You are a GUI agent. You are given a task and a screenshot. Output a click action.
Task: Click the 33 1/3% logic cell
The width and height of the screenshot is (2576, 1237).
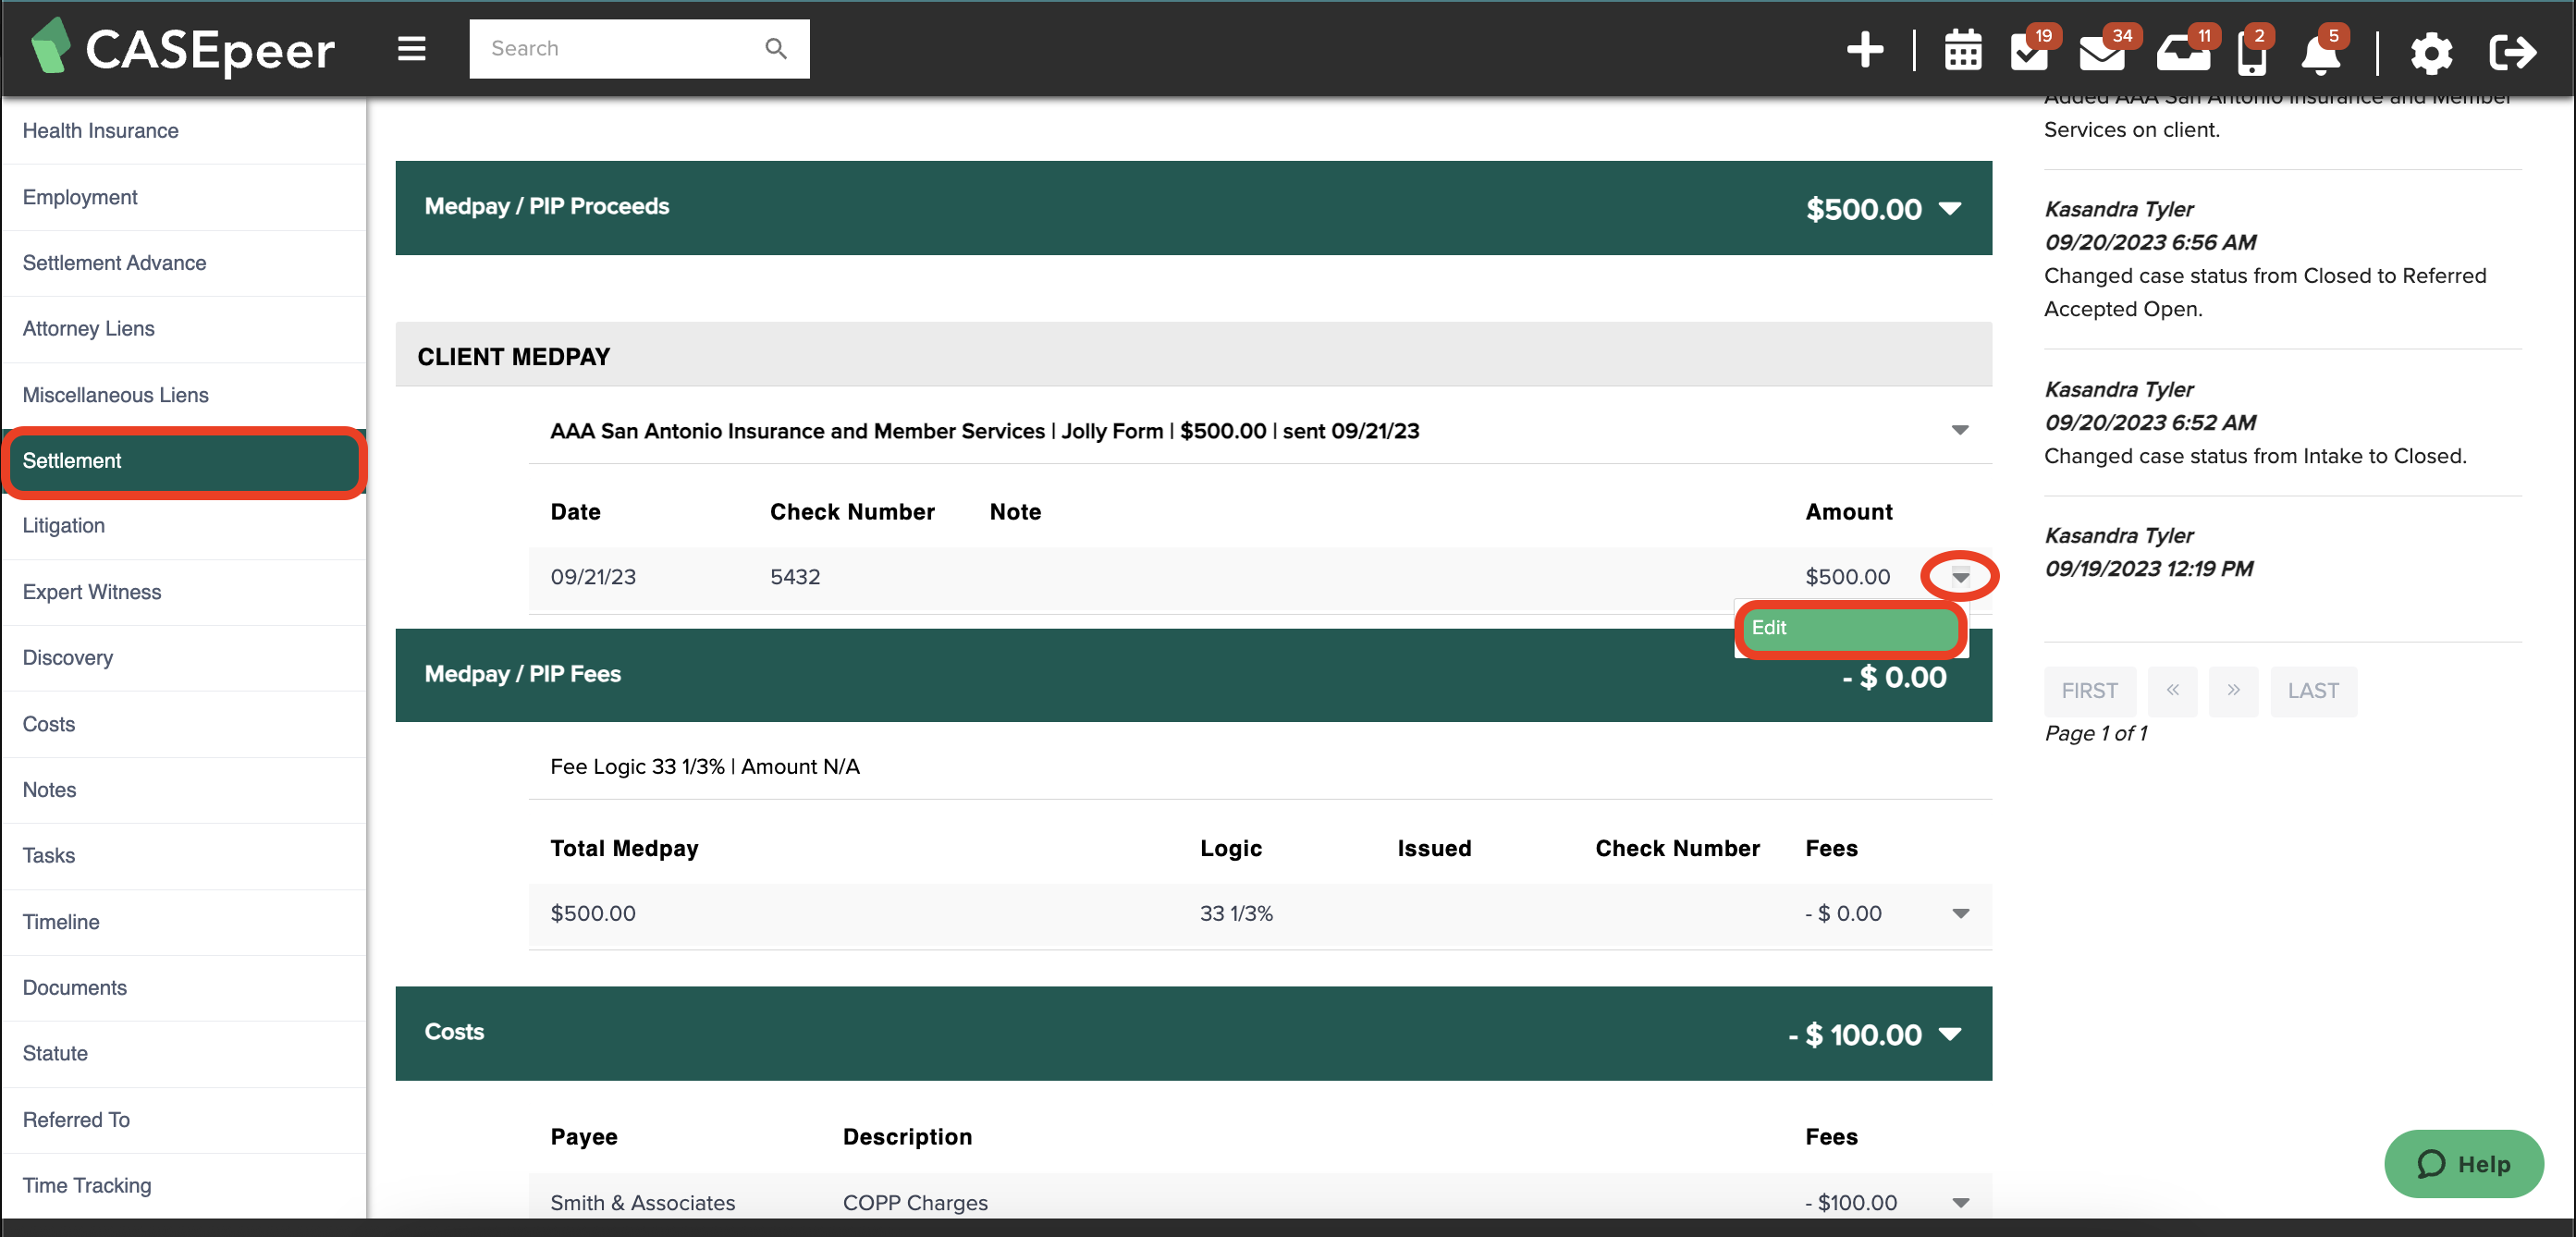coord(1236,913)
